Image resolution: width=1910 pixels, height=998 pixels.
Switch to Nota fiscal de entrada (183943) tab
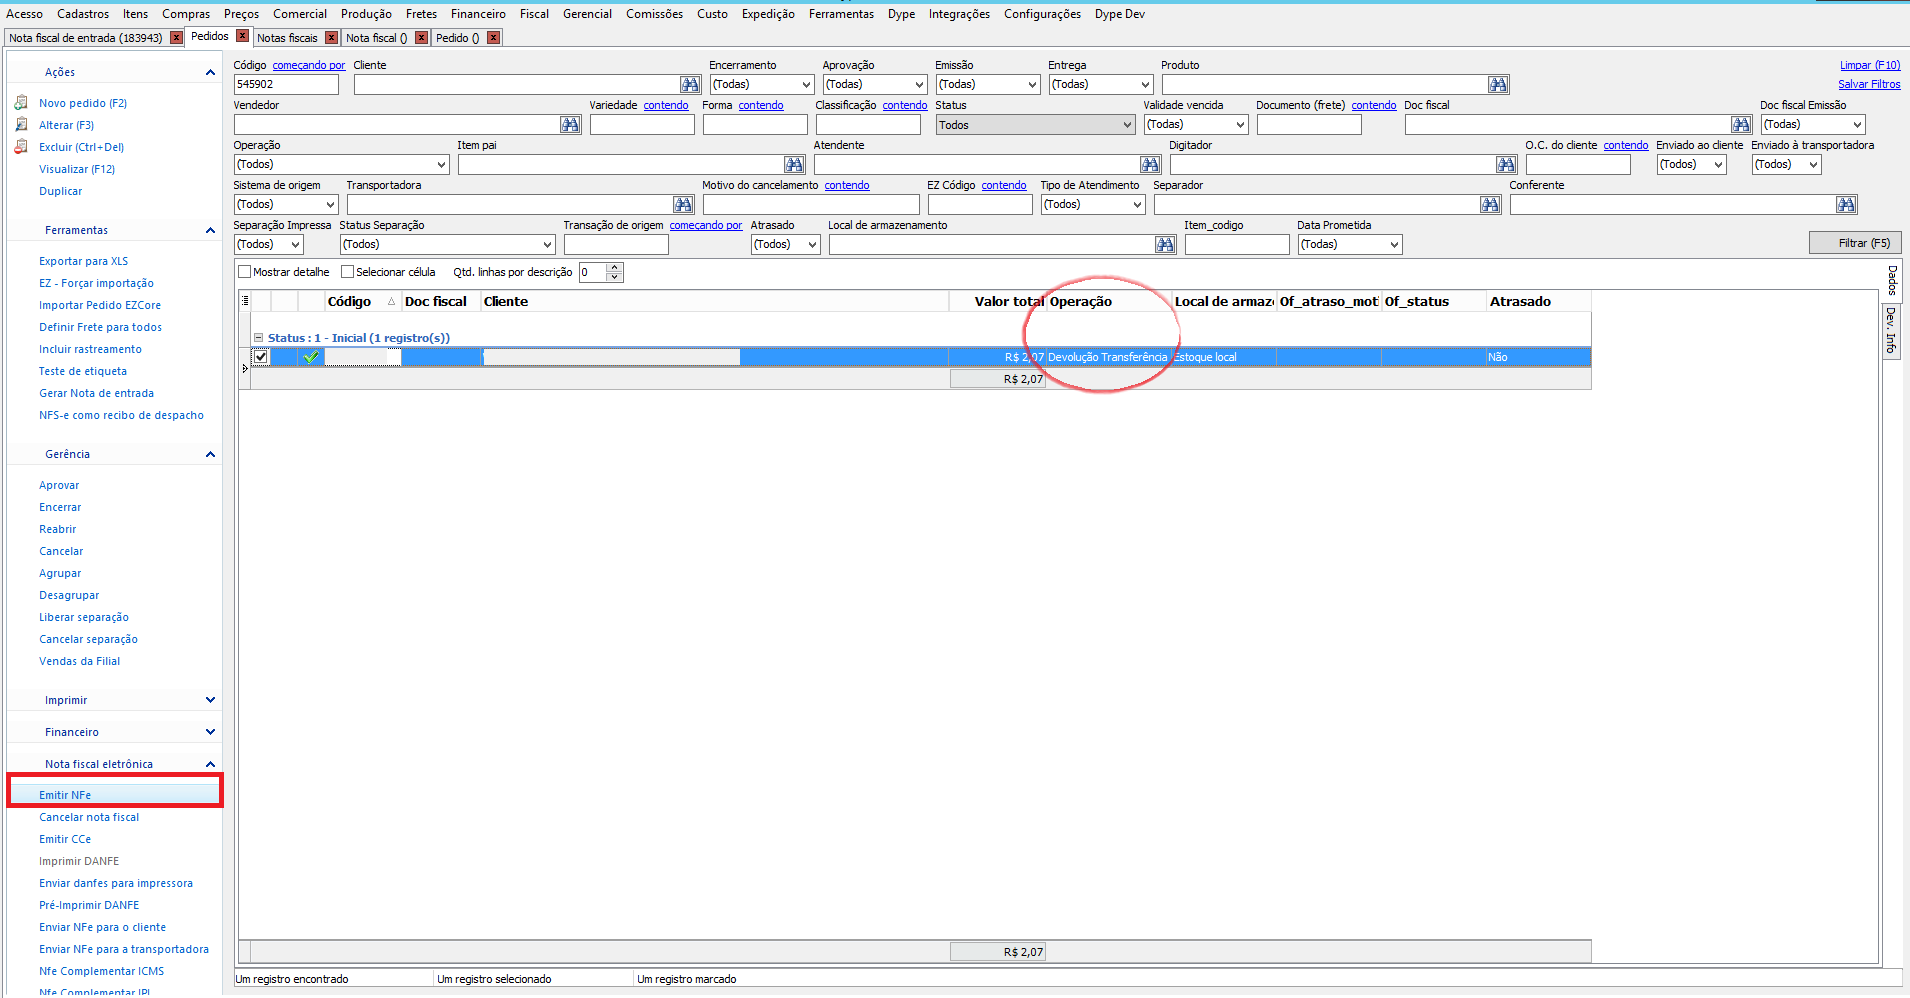tap(86, 38)
